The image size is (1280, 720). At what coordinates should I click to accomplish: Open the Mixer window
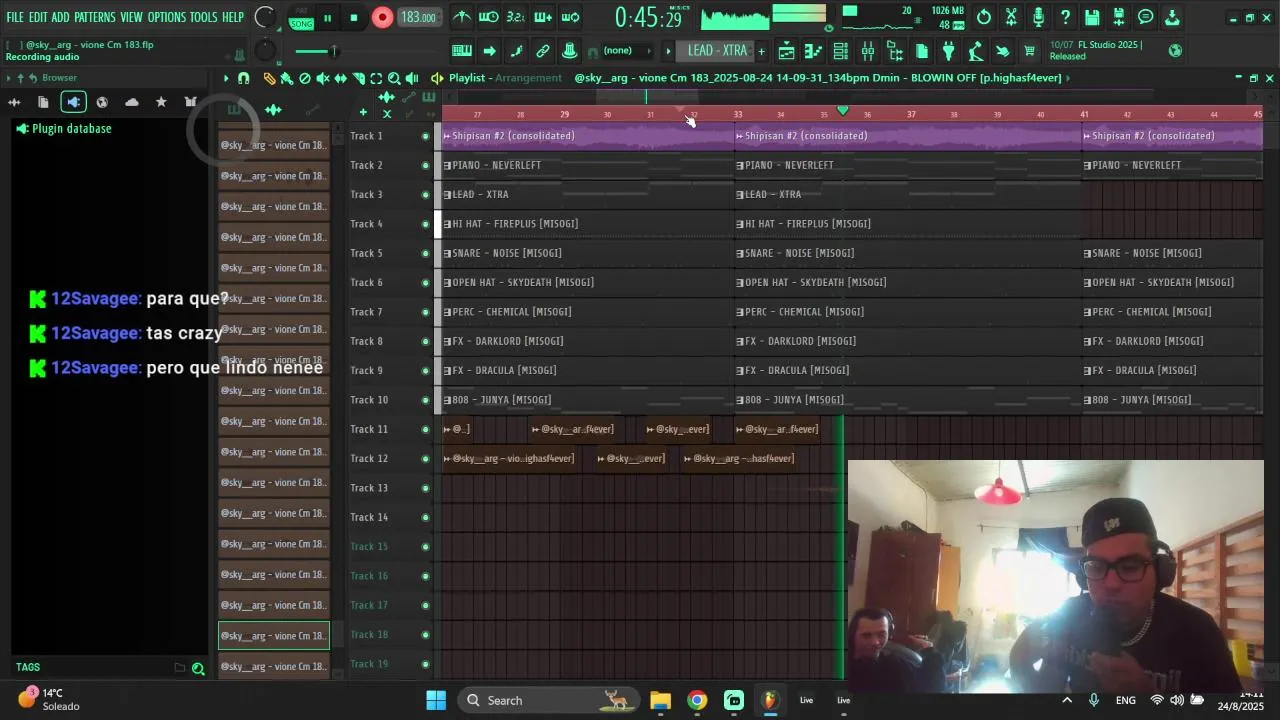tap(868, 51)
